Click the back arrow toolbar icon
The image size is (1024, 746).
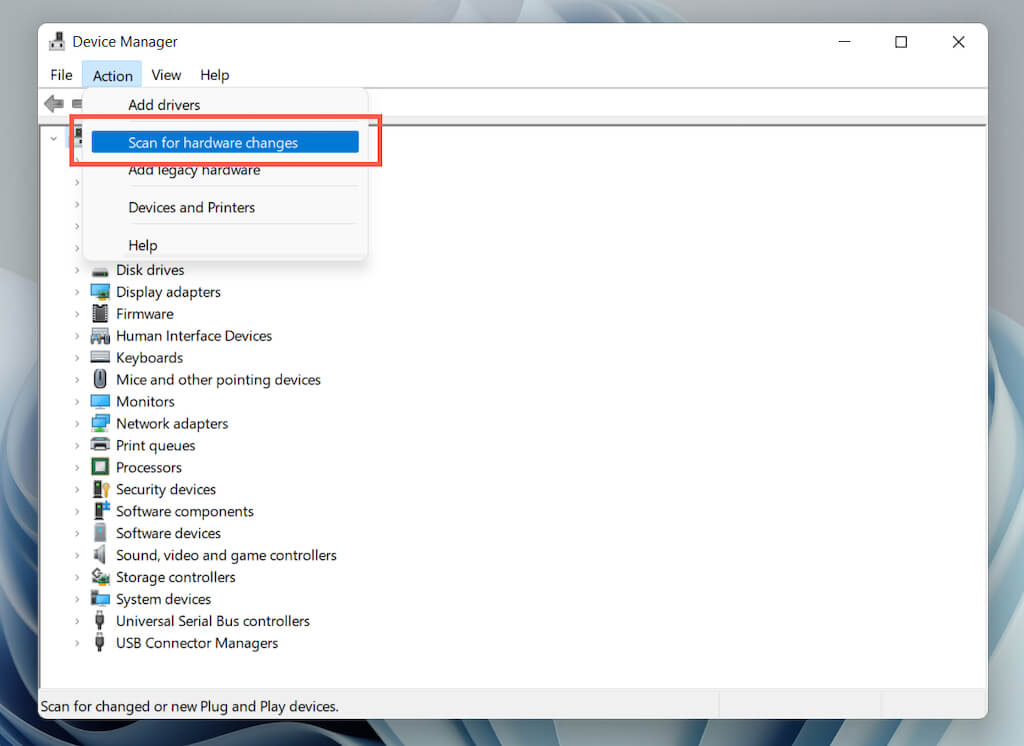54,103
